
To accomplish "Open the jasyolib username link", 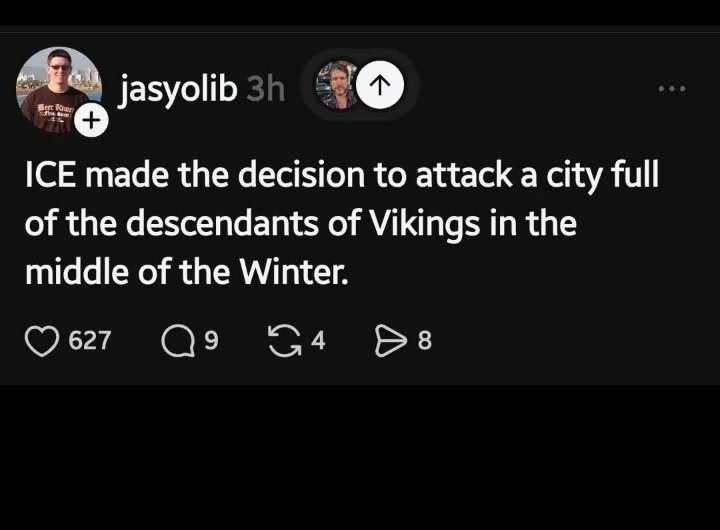I will coord(178,89).
